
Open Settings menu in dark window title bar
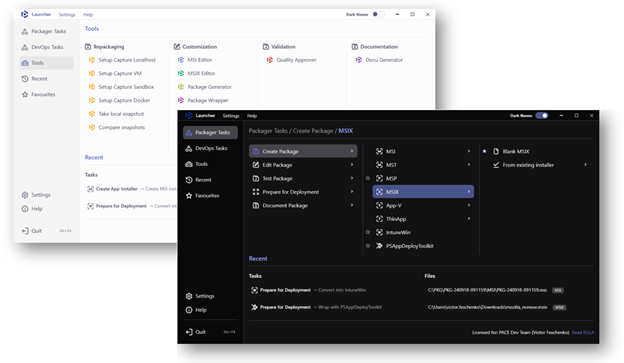pyautogui.click(x=231, y=116)
